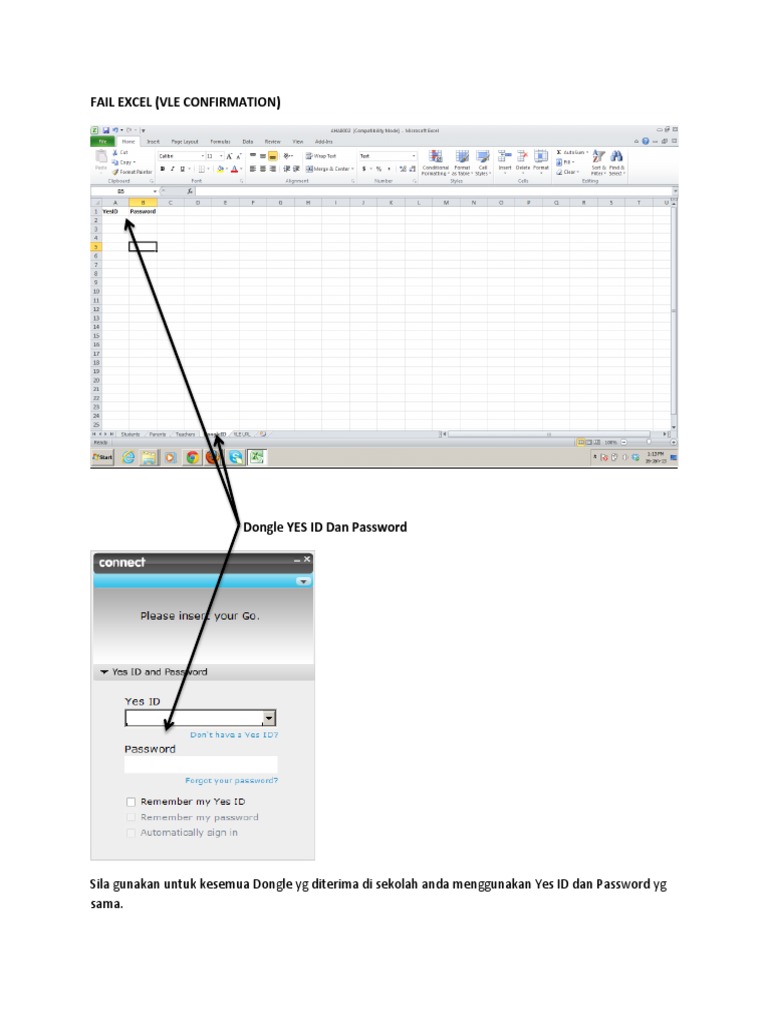Viewport: 768px width, 1024px height.
Task: Click the Merge & Center icon
Action: pyautogui.click(x=310, y=169)
